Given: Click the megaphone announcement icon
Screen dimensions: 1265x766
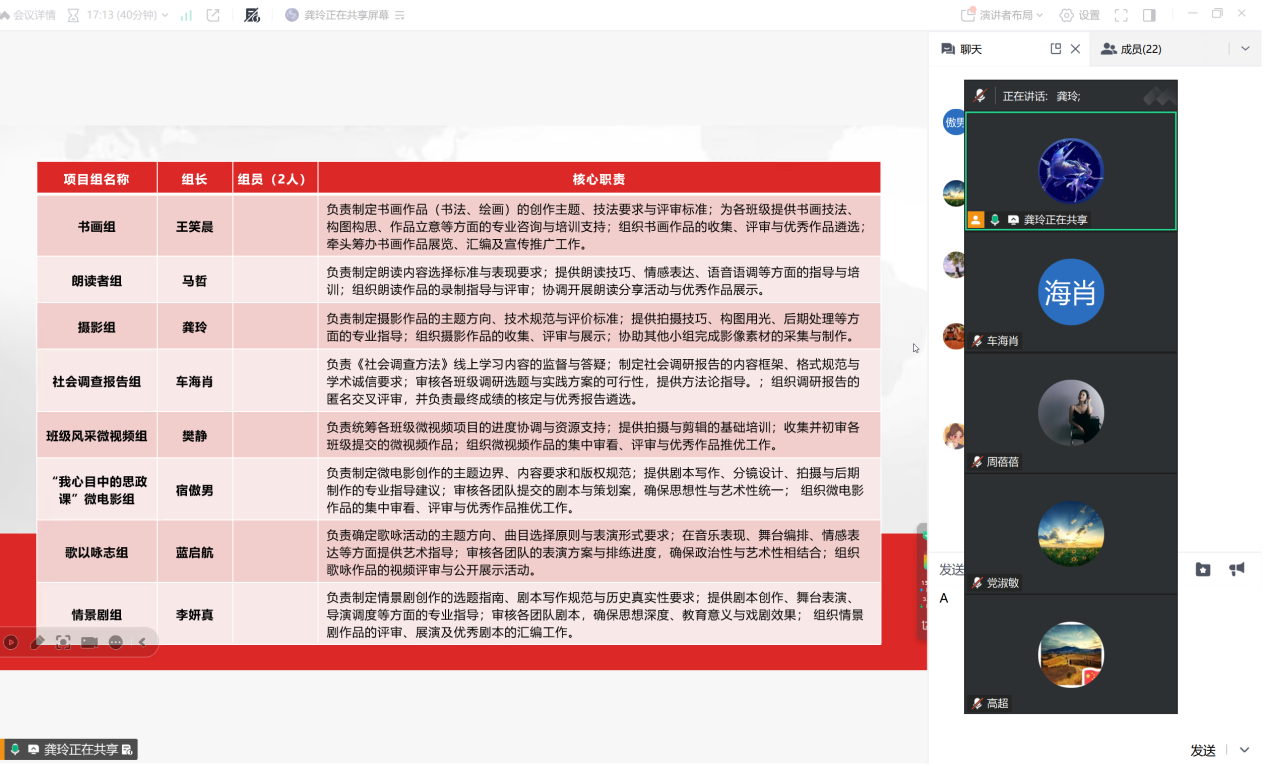Looking at the screenshot, I should click(1237, 569).
